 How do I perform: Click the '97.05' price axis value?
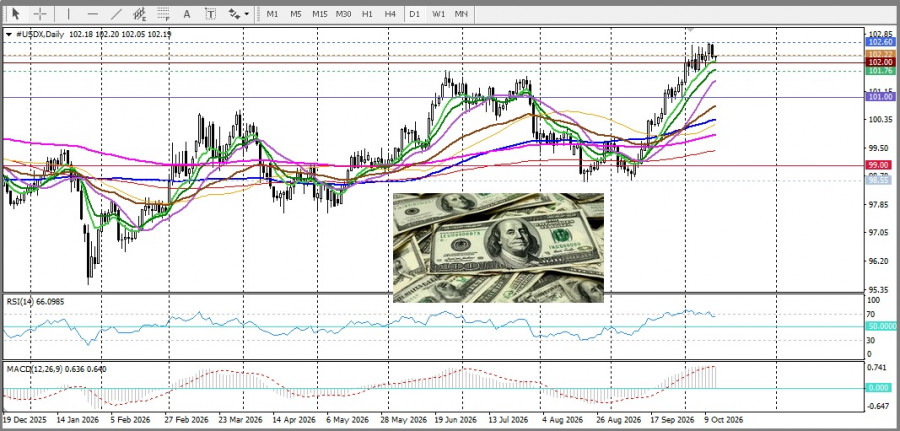tap(880, 232)
